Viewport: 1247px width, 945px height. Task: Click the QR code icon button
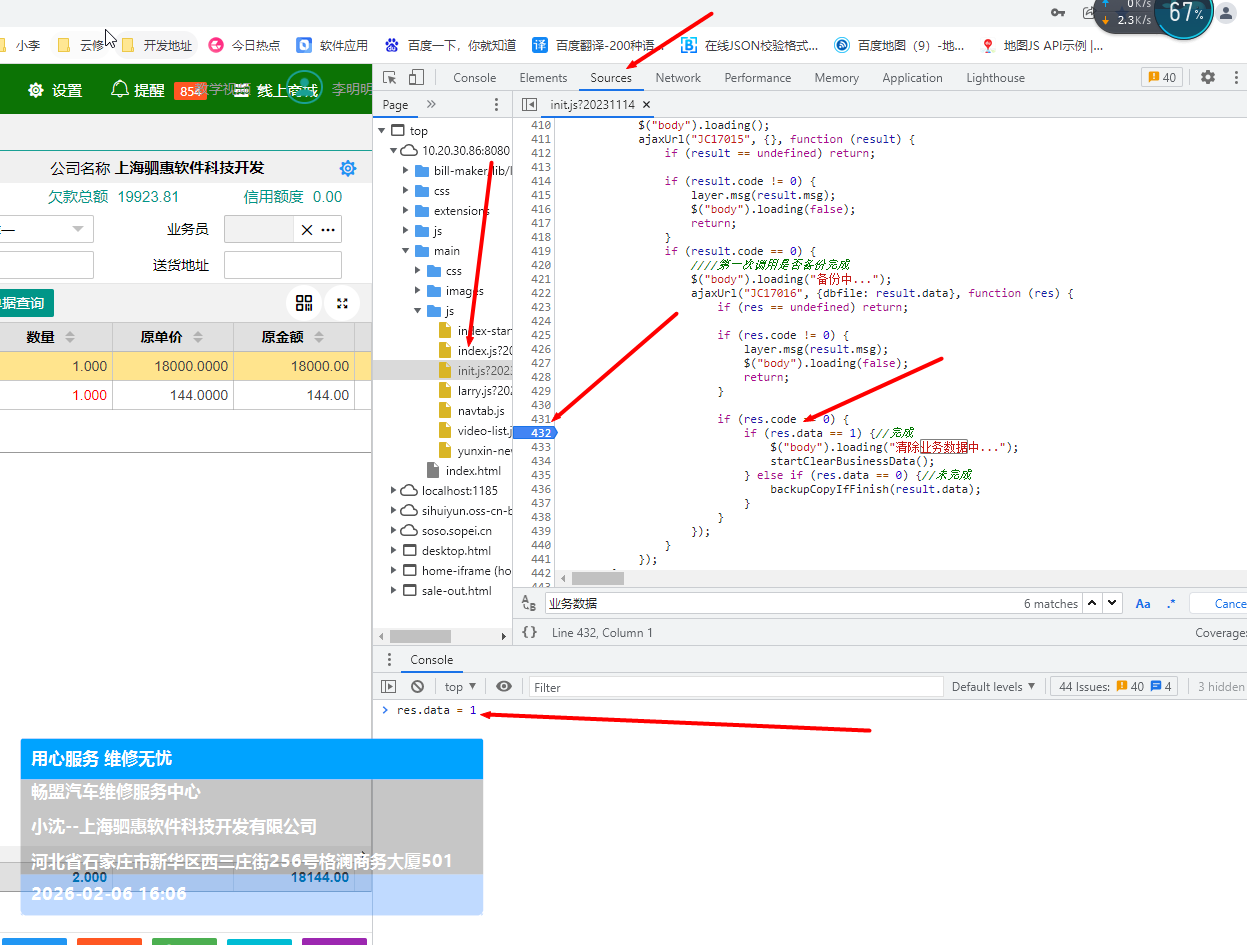tap(305, 303)
